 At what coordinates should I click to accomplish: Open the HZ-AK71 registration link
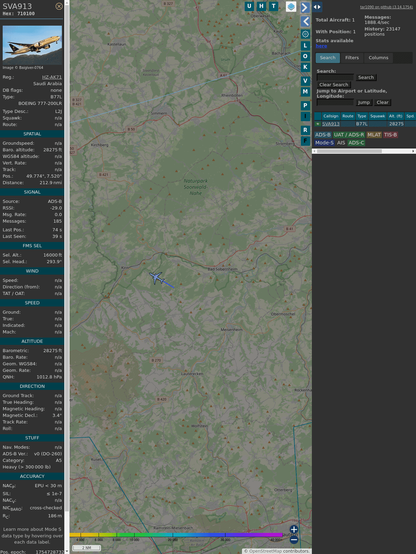tap(52, 77)
